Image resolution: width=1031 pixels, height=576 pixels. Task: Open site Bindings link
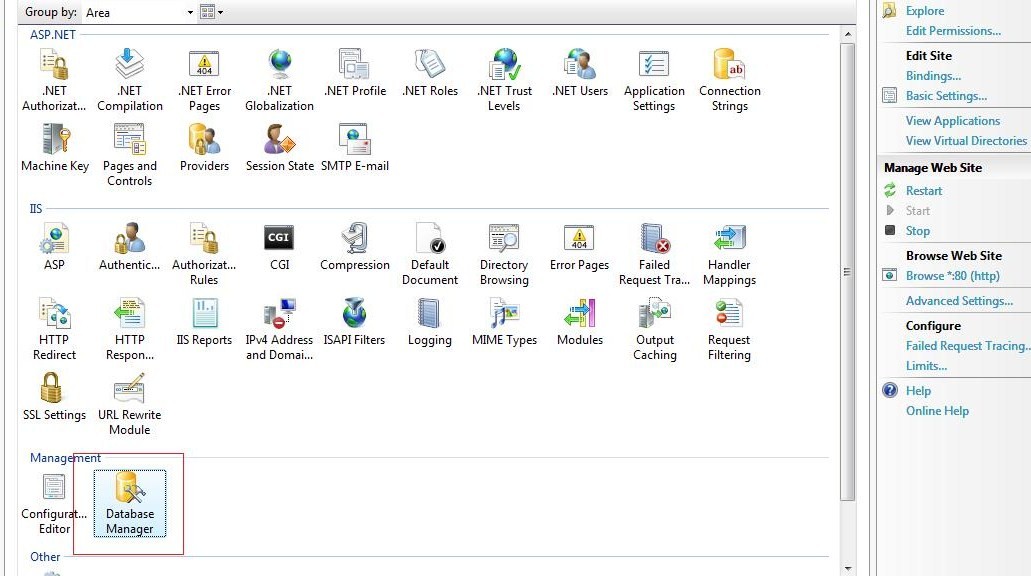[x=933, y=76]
